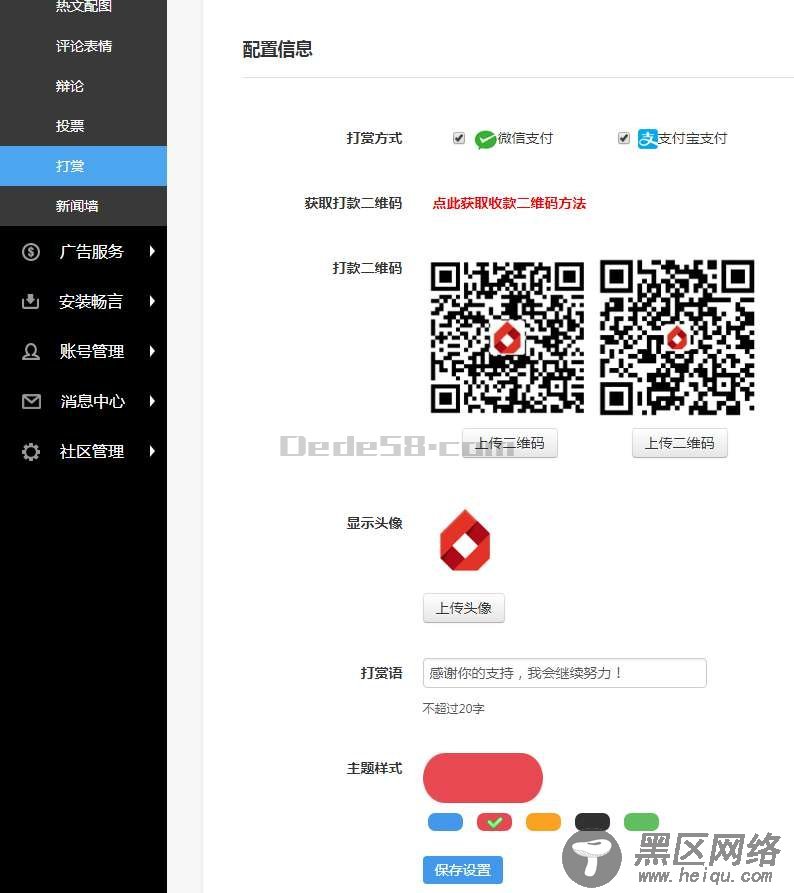This screenshot has height=893, width=794.
Task: Open the 评论表情 sidebar item
Action: 84,46
